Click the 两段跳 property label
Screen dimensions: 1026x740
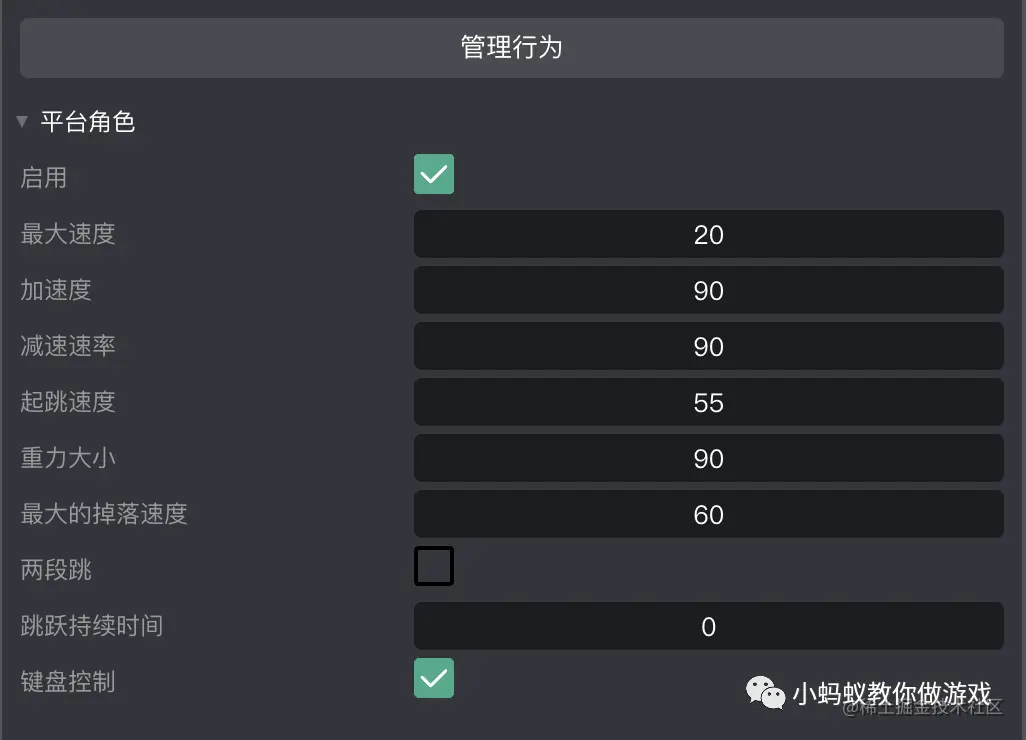coord(55,569)
